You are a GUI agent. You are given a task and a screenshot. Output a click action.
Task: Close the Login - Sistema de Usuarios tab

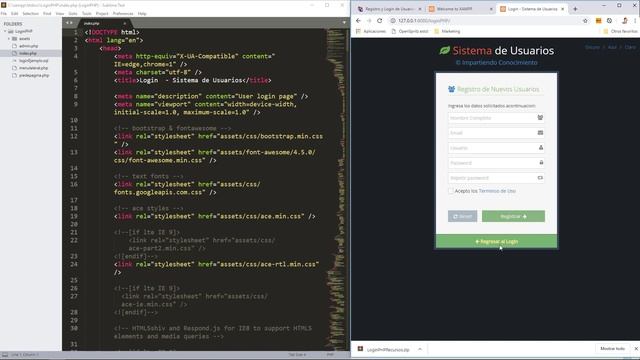pyautogui.click(x=562, y=9)
